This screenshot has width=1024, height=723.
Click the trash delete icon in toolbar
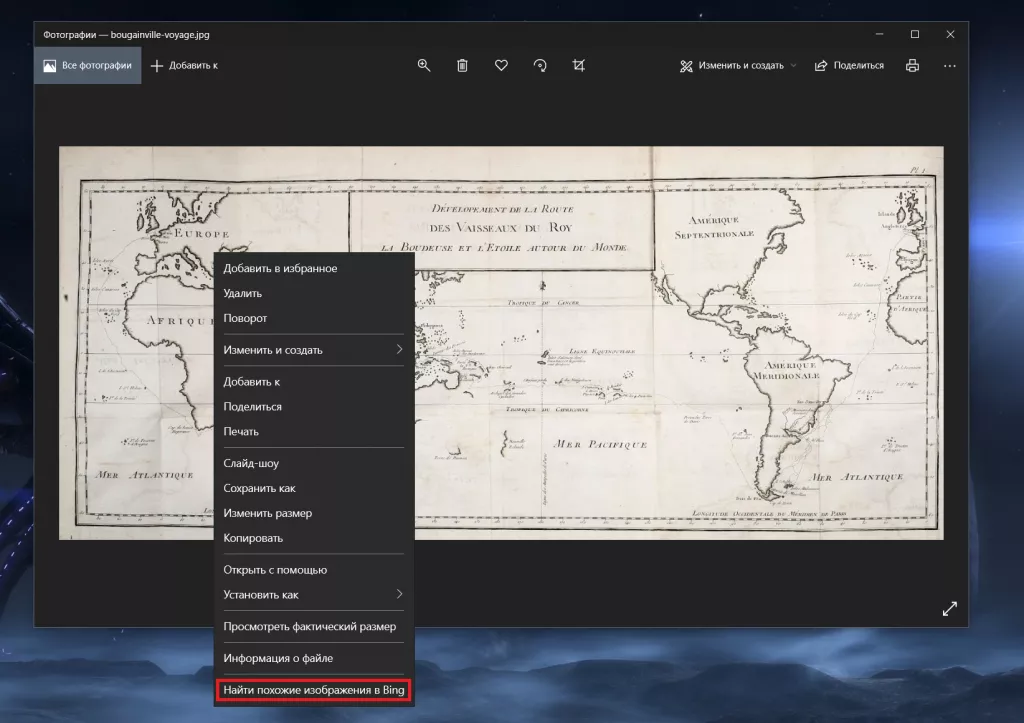[x=462, y=65]
